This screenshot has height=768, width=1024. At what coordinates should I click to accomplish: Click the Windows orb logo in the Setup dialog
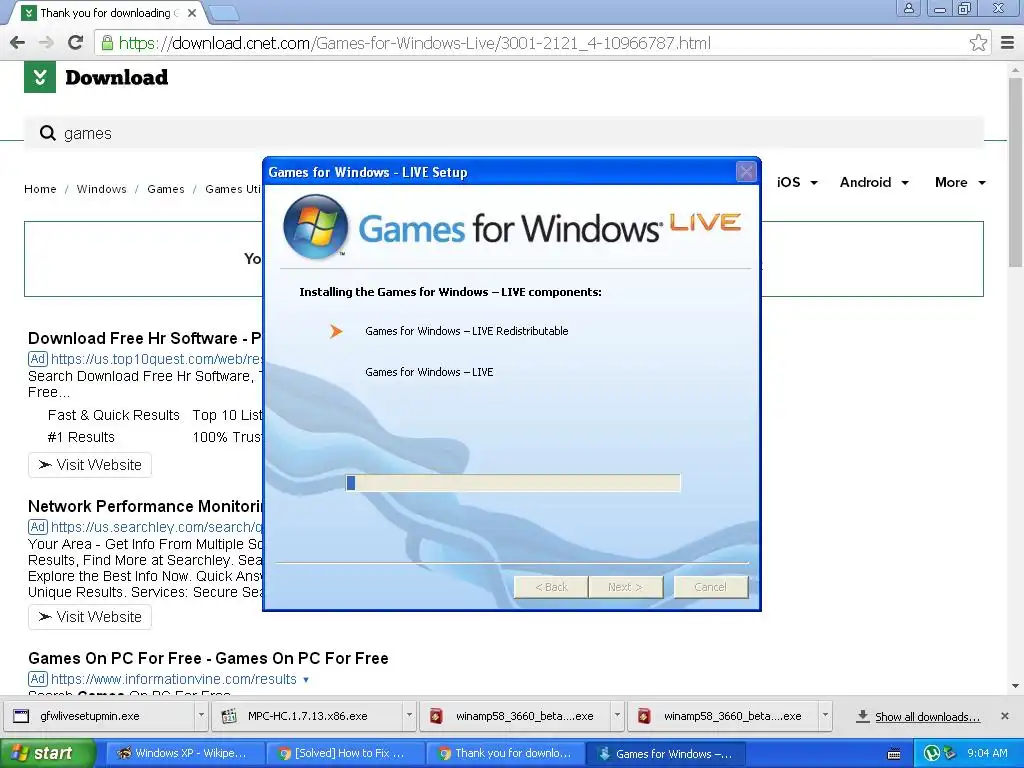pyautogui.click(x=315, y=226)
